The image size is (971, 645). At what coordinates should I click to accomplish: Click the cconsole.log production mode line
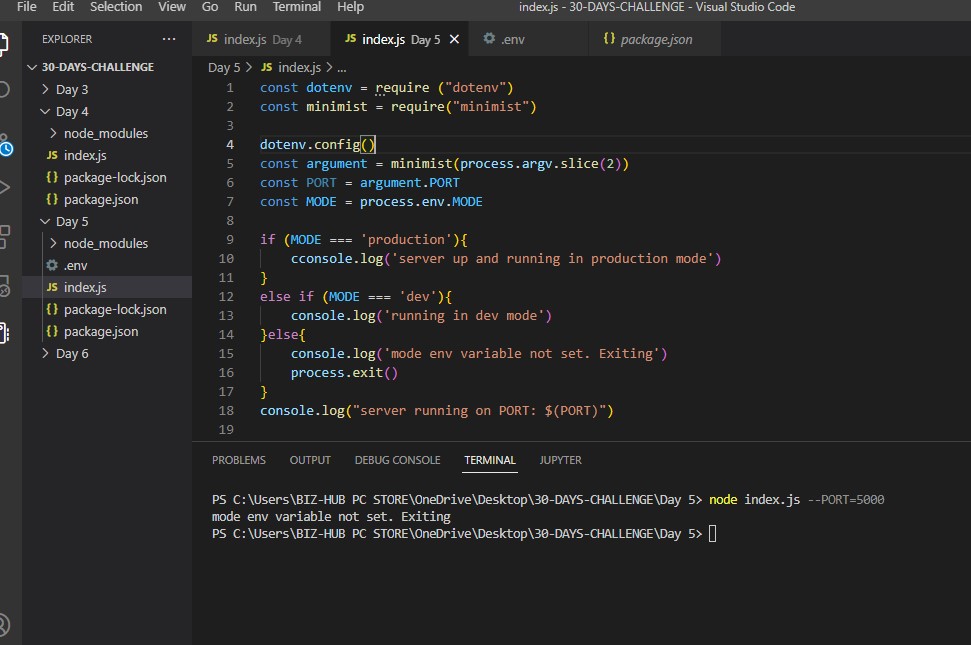click(x=506, y=259)
